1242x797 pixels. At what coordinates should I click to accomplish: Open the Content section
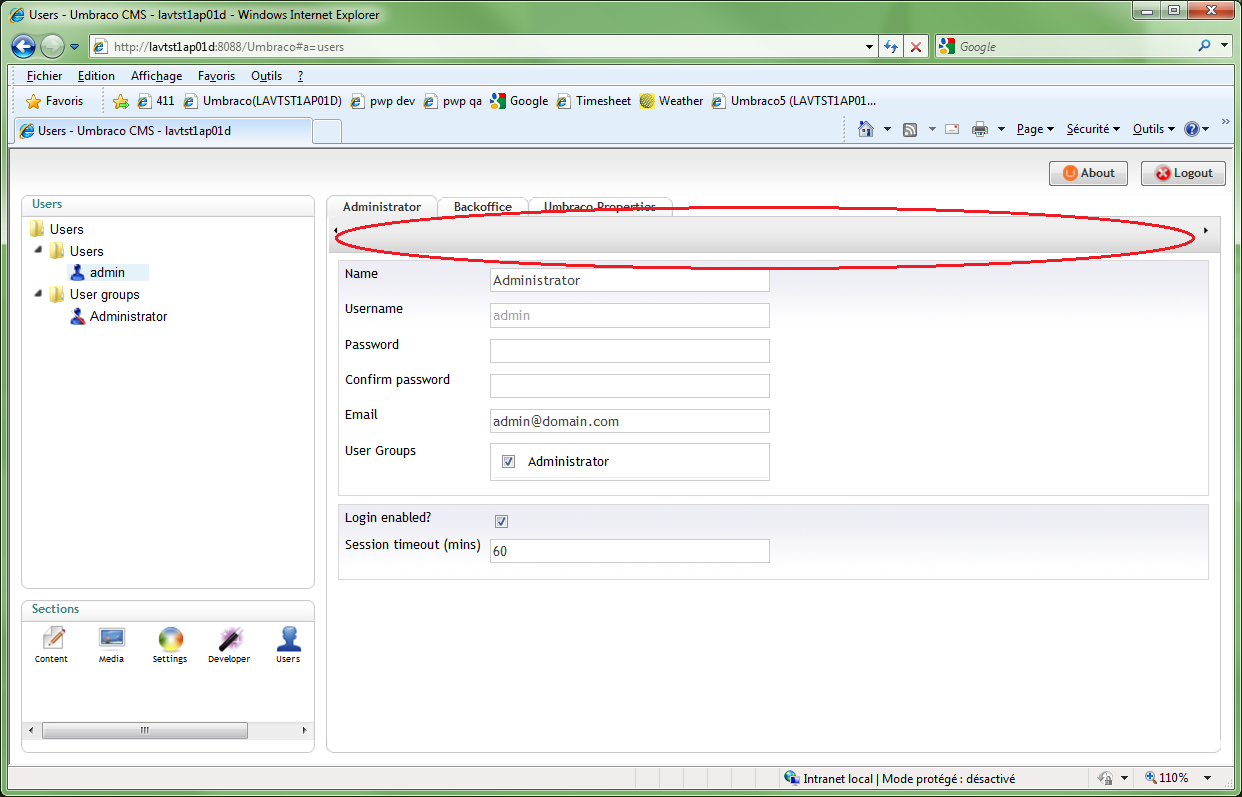(x=52, y=645)
